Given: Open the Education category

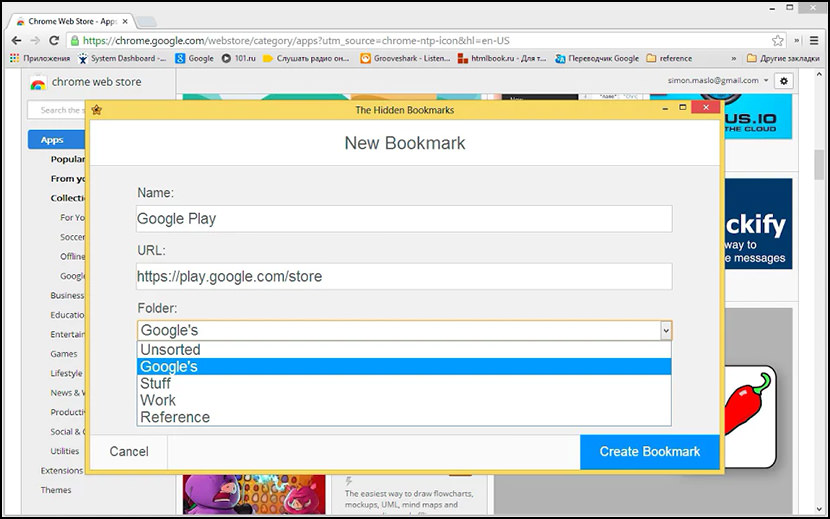Looking at the screenshot, I should (x=67, y=315).
